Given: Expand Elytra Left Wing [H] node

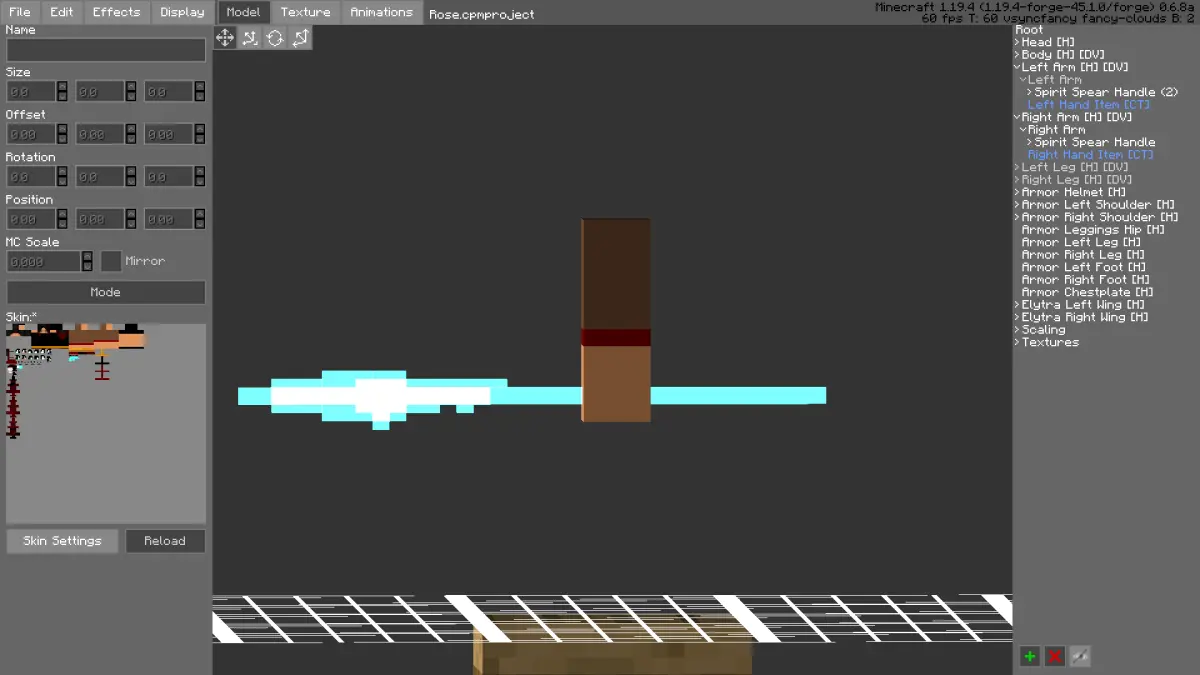Looking at the screenshot, I should (1018, 305).
